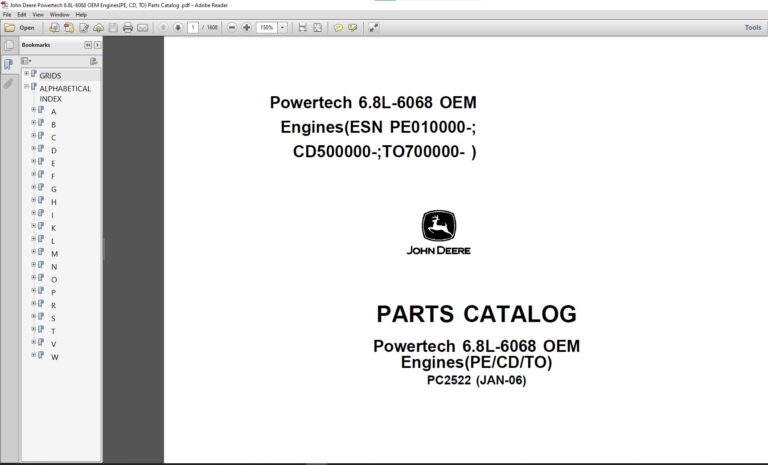Click the Edit PDF pencil icon
768x465 pixels.
(84, 28)
